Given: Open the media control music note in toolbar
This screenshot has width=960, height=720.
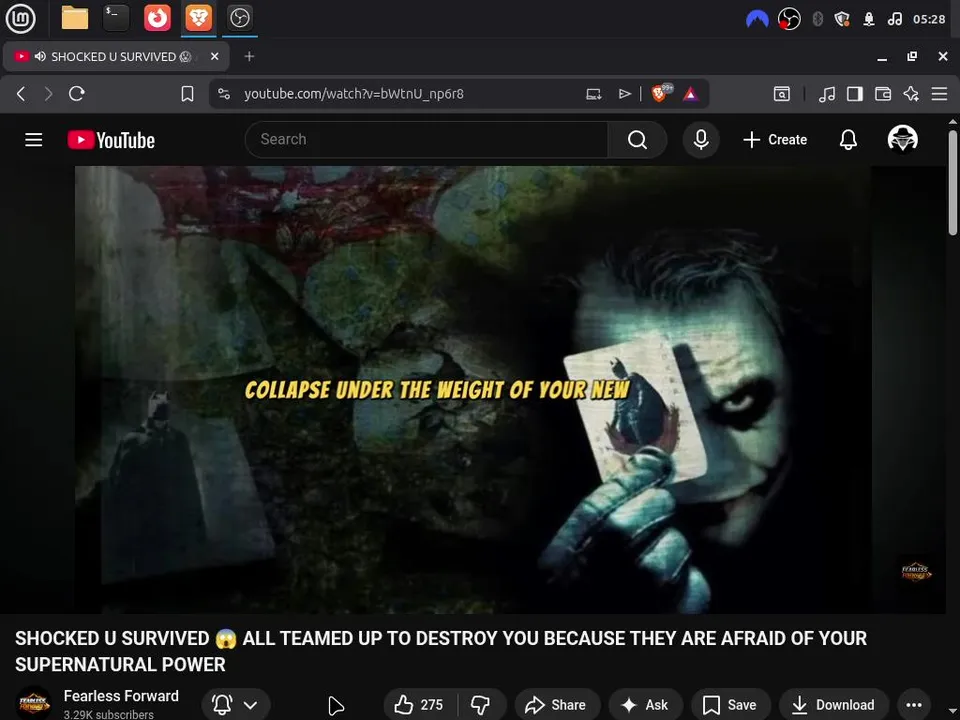Looking at the screenshot, I should tap(827, 94).
